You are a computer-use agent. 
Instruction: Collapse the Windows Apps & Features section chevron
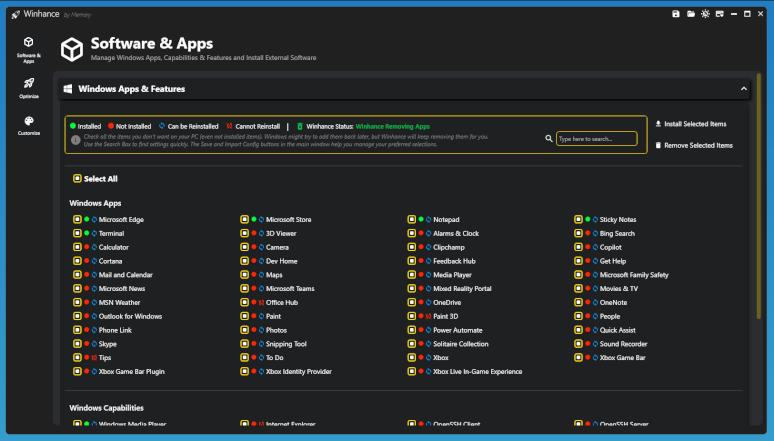pos(743,89)
